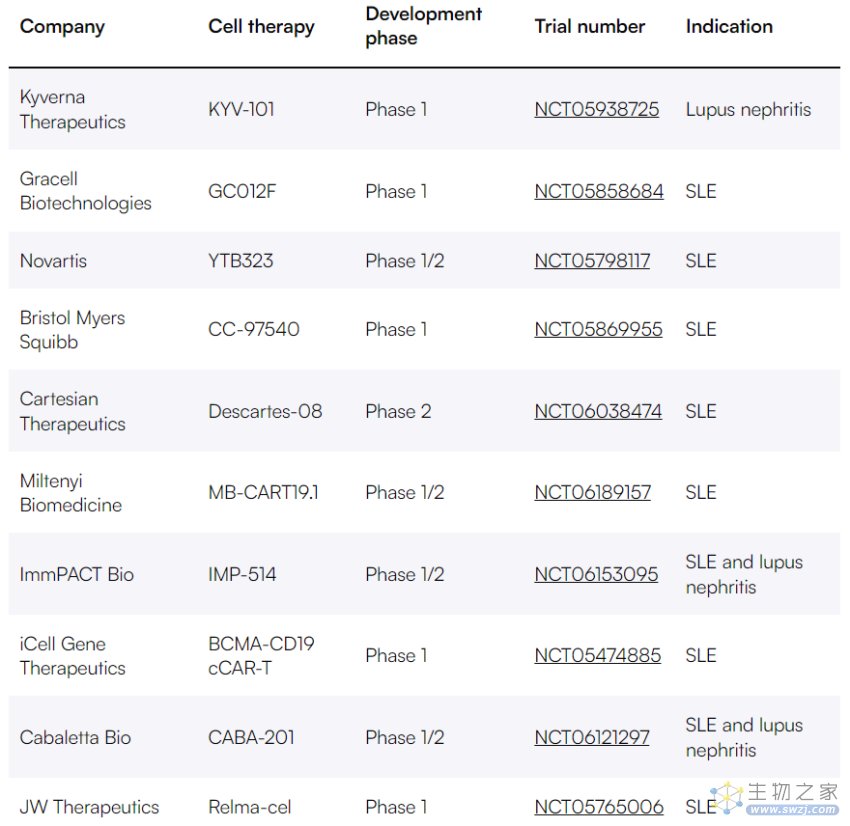The image size is (850, 826).
Task: Open Cartesian trial NCT06038474
Action: click(597, 411)
